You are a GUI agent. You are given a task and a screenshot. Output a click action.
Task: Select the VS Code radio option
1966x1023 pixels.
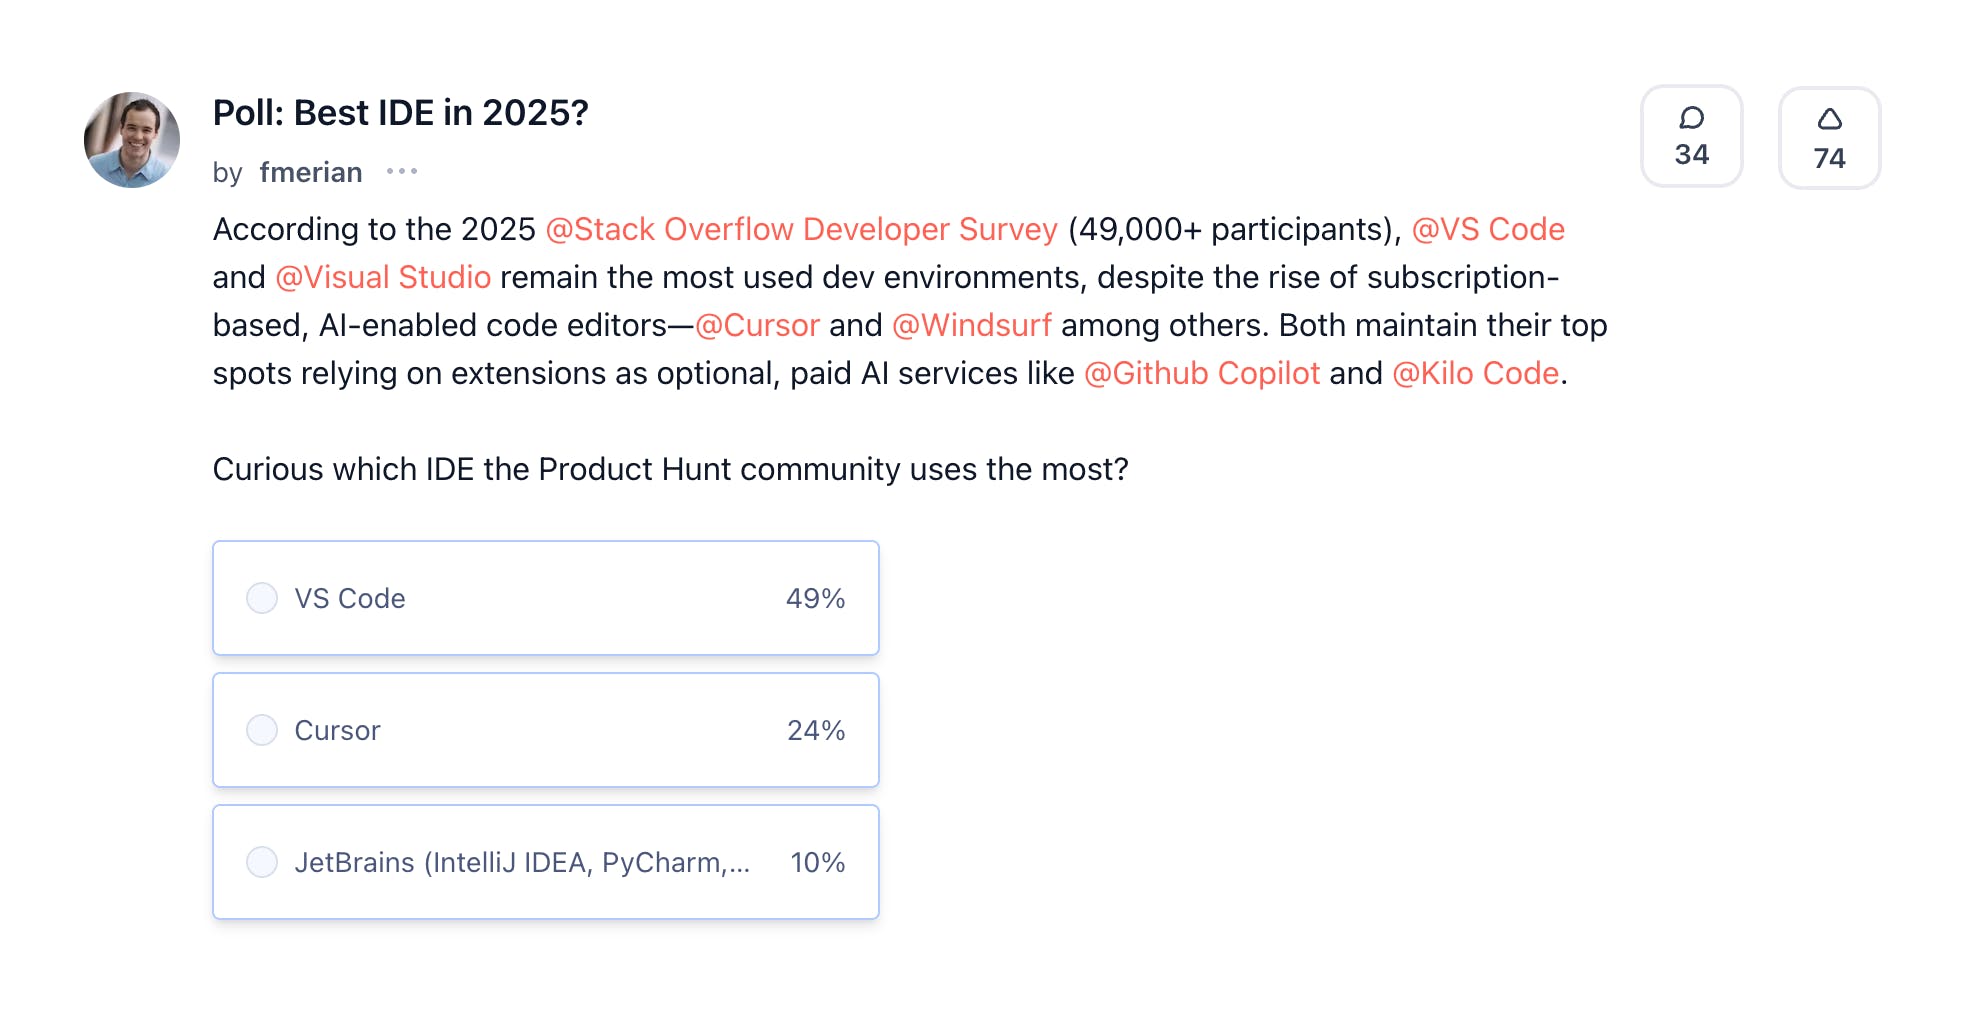262,598
